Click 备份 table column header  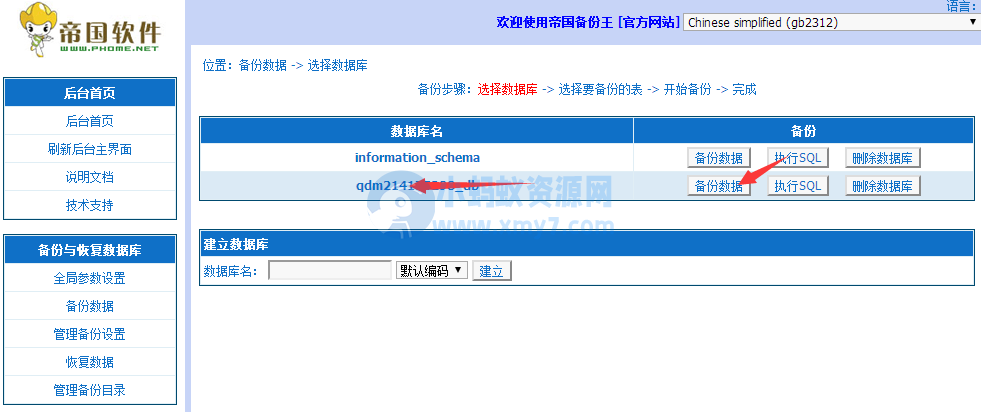pos(803,131)
